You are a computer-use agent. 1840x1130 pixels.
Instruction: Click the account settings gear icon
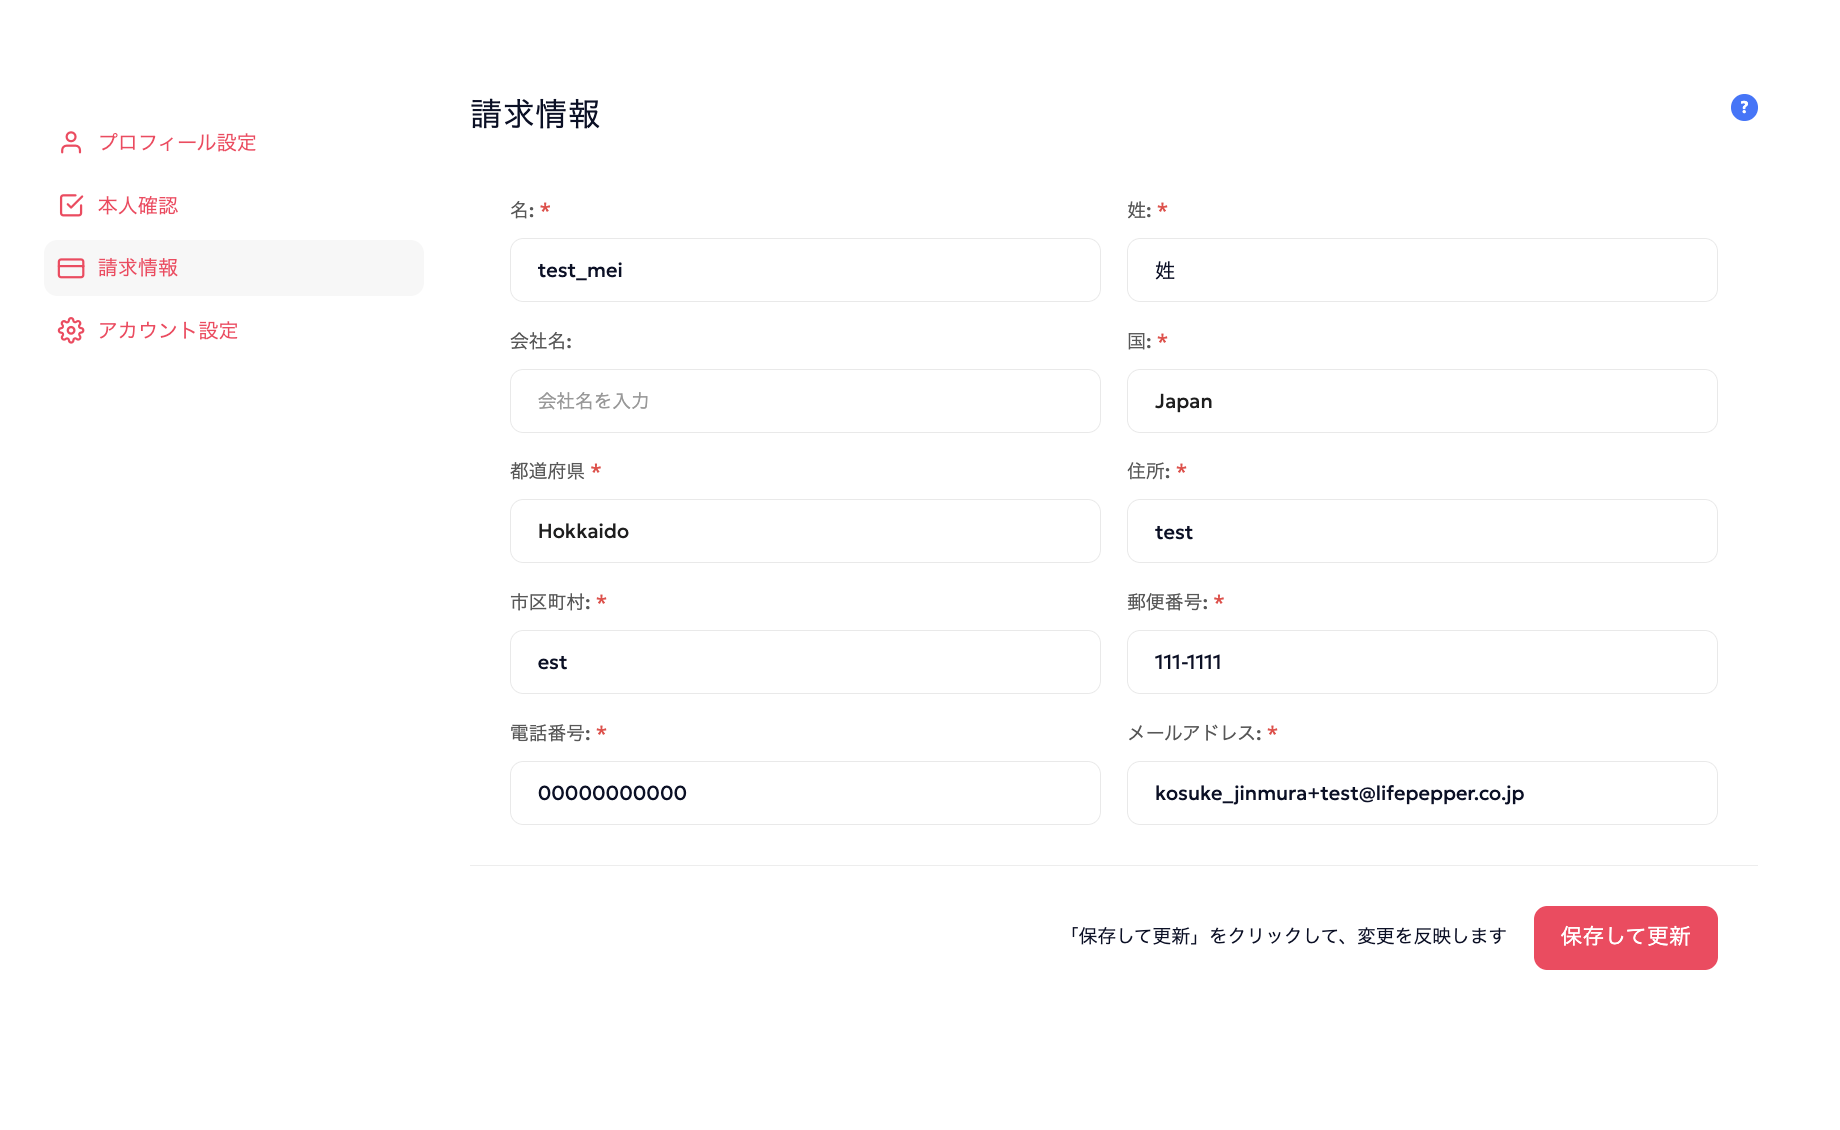tap(71, 331)
